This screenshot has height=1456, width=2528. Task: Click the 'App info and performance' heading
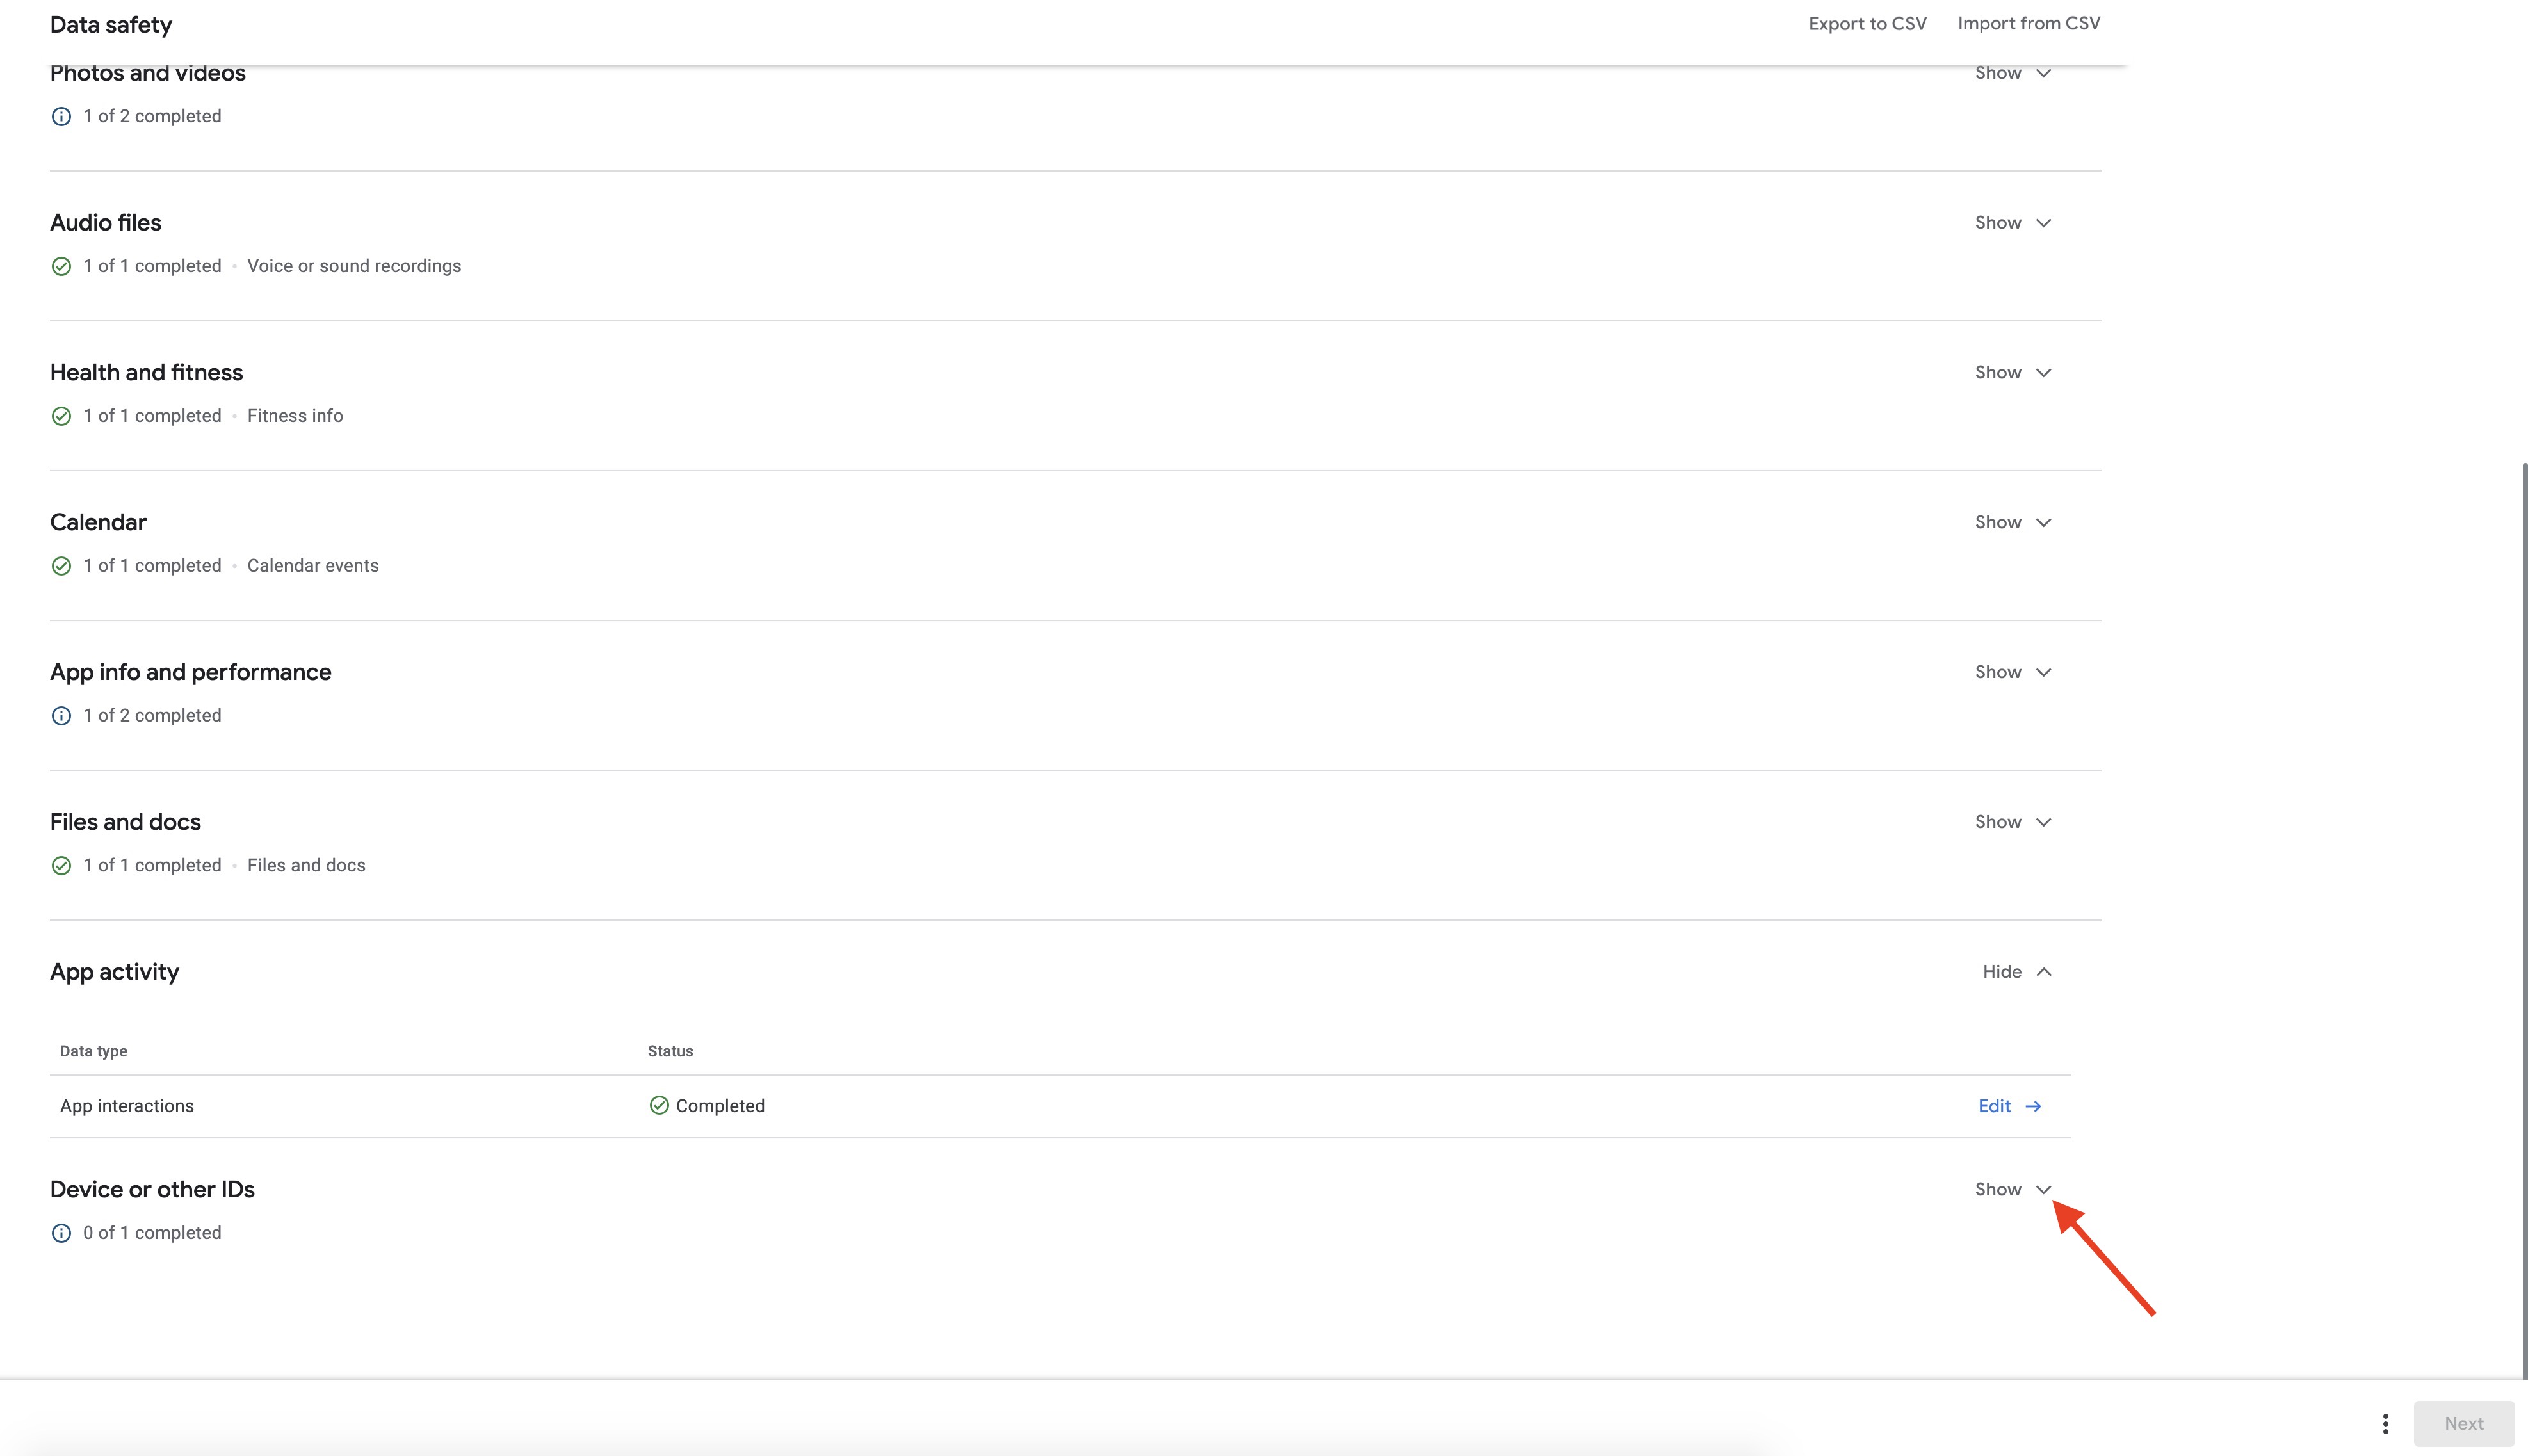coord(190,673)
